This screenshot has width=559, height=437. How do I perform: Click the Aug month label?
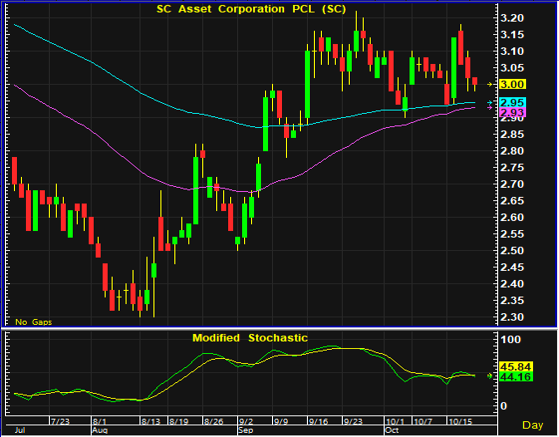pyautogui.click(x=100, y=430)
